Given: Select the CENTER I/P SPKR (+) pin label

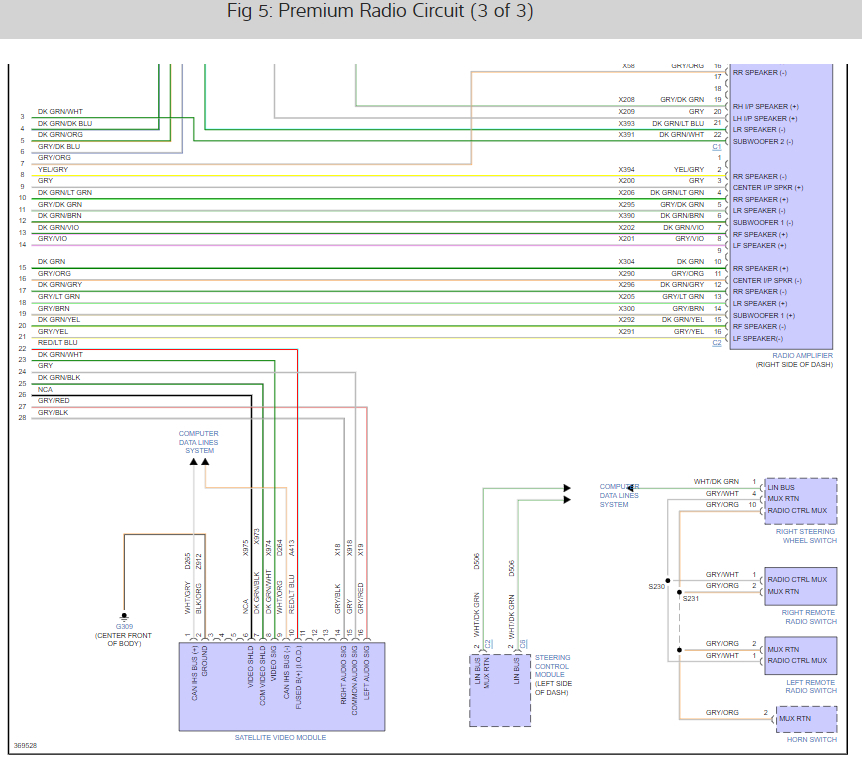Looking at the screenshot, I should [x=767, y=188].
